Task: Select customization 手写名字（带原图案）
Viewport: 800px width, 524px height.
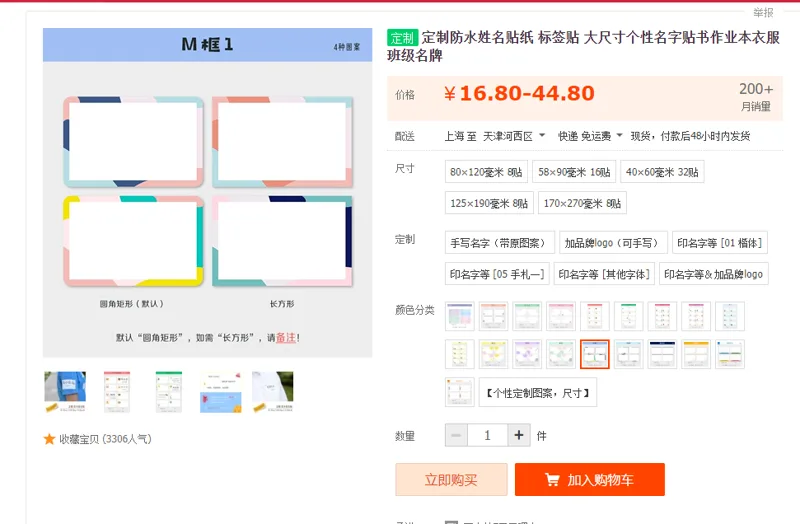Action: [x=499, y=243]
